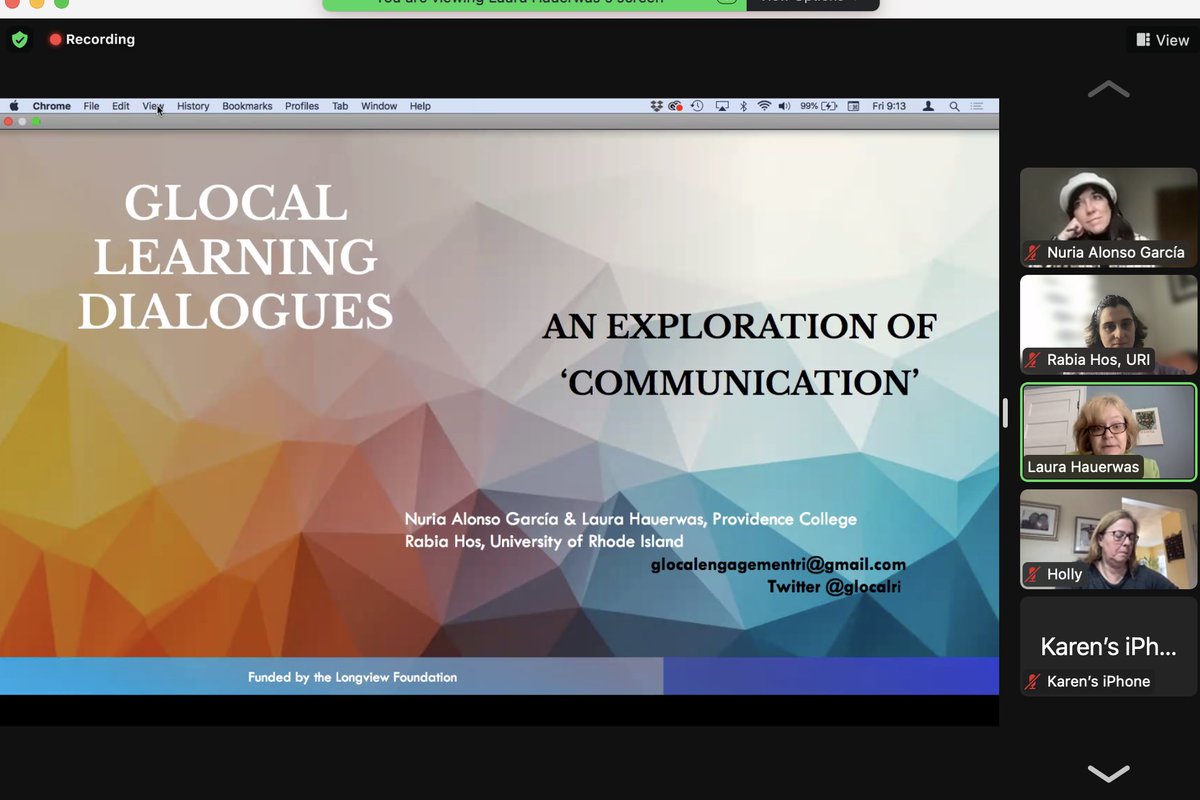Click the AN EXPLORATION OF 'COMMUNICATION' subtitle
This screenshot has height=800, width=1200.
coord(740,354)
